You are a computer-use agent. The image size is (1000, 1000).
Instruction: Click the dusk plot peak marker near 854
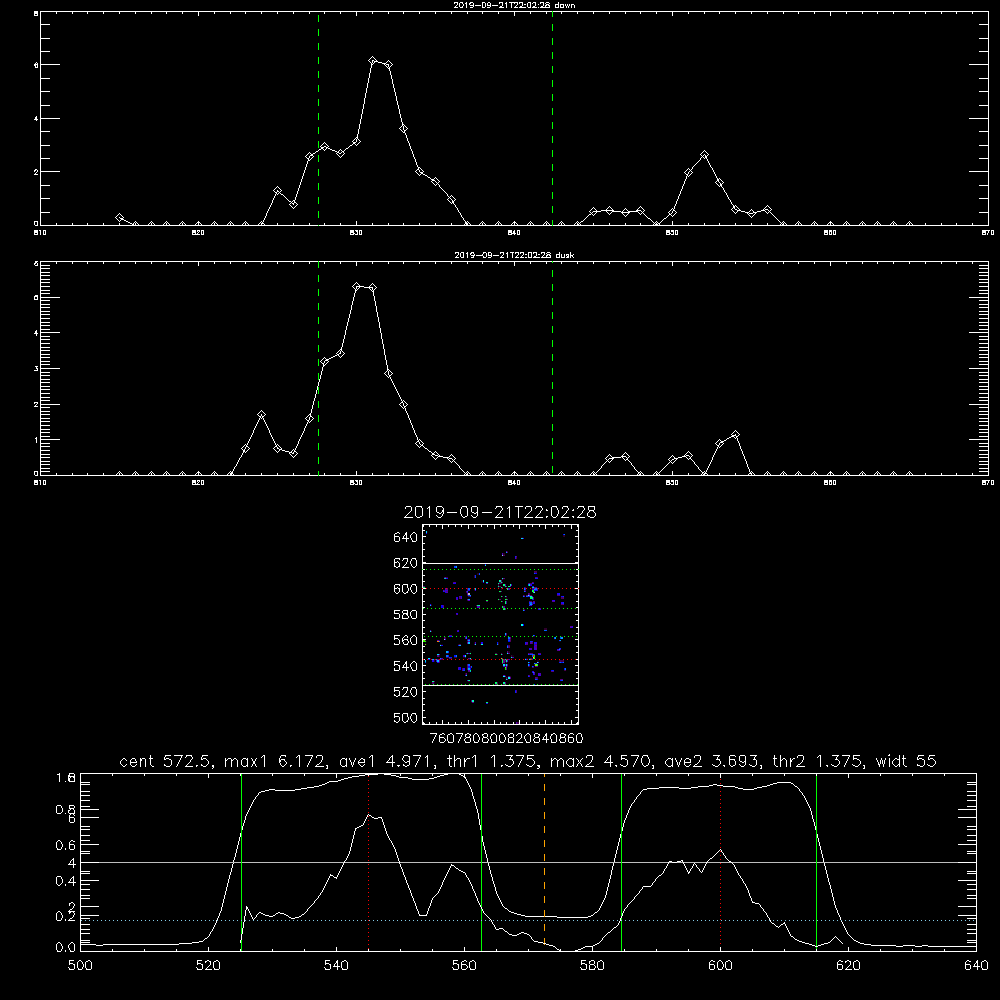[735, 435]
